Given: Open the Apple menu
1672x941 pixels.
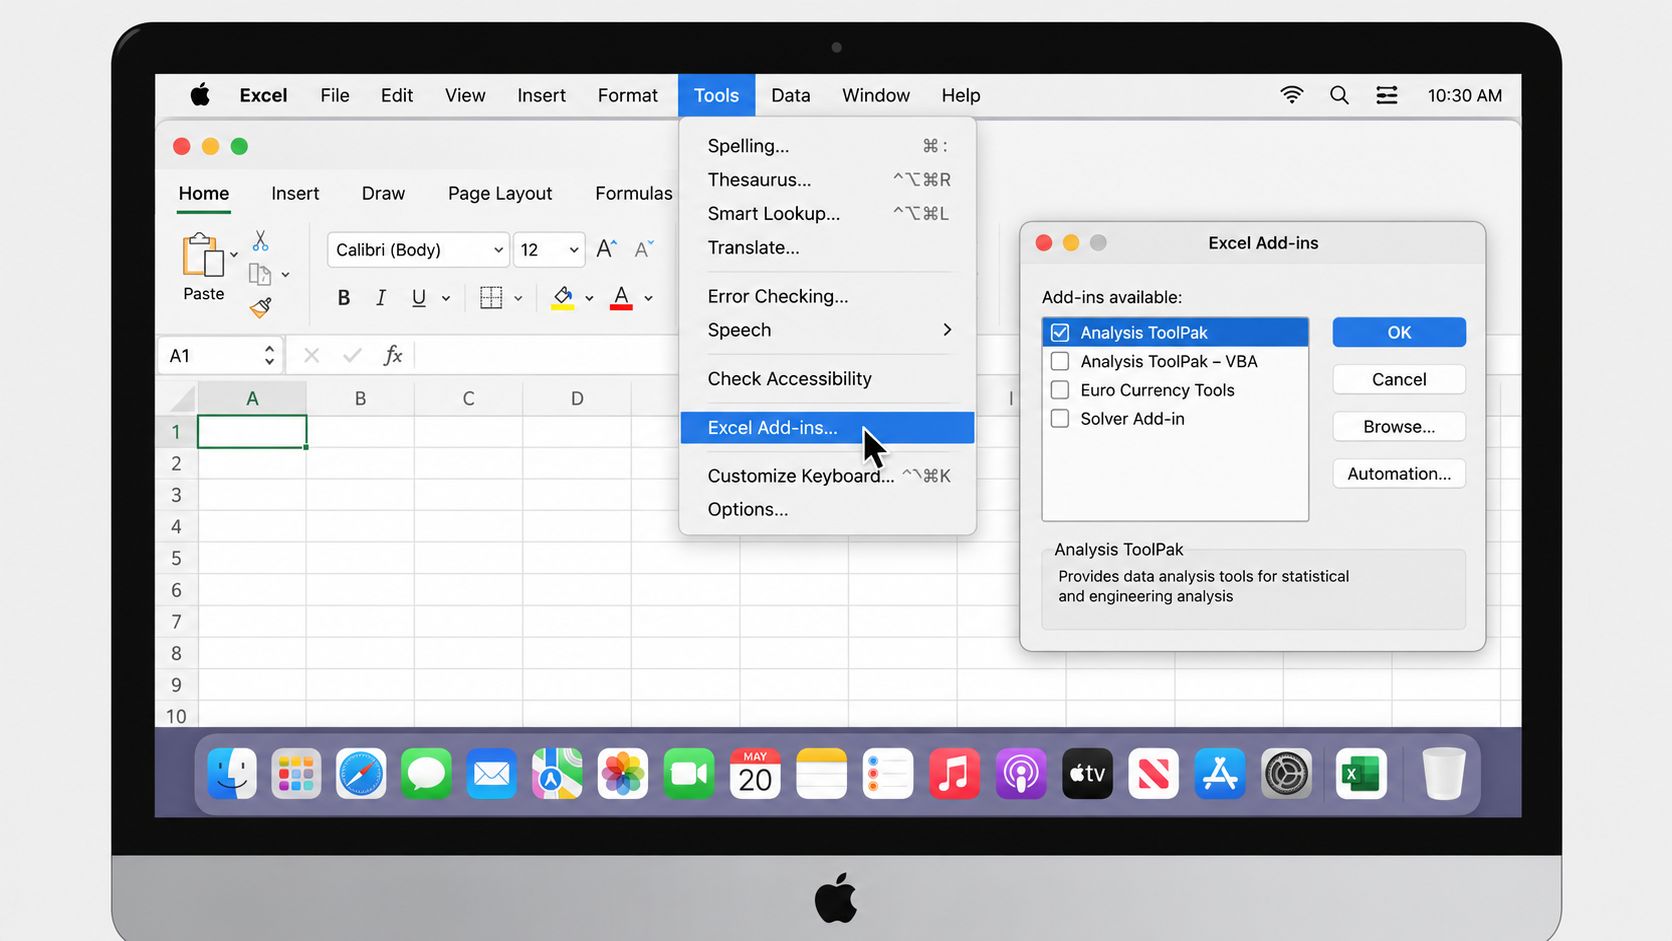Looking at the screenshot, I should click(200, 95).
